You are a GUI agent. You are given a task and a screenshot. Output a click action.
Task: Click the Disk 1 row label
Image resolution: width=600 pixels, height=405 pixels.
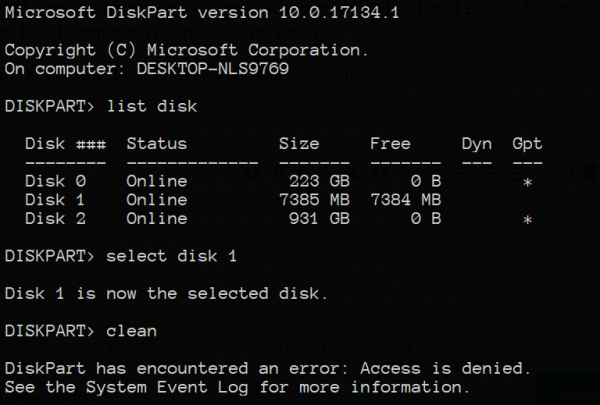55,200
